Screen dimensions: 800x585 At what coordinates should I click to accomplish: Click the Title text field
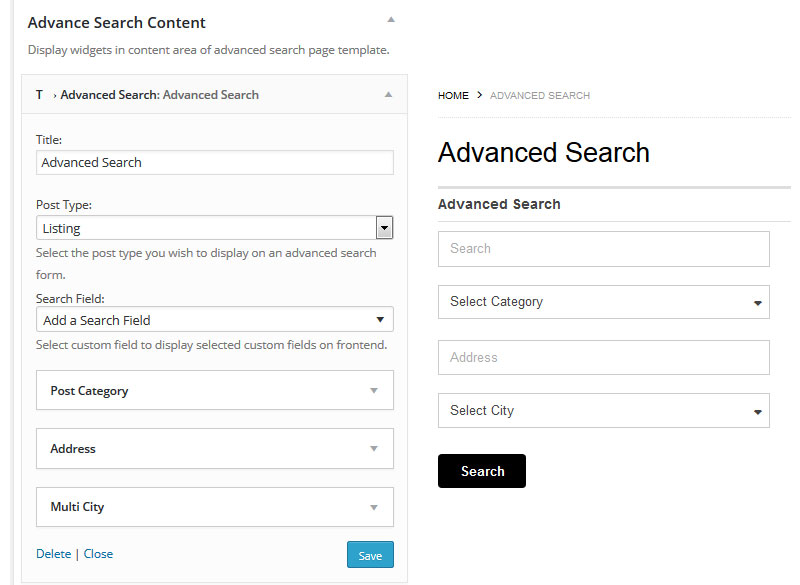point(215,163)
